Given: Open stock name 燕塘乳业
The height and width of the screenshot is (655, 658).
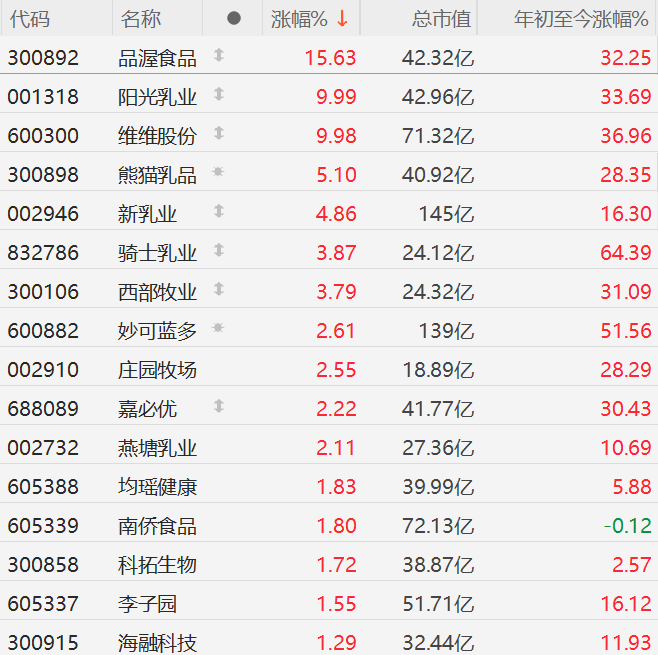Looking at the screenshot, I should 157,448.
